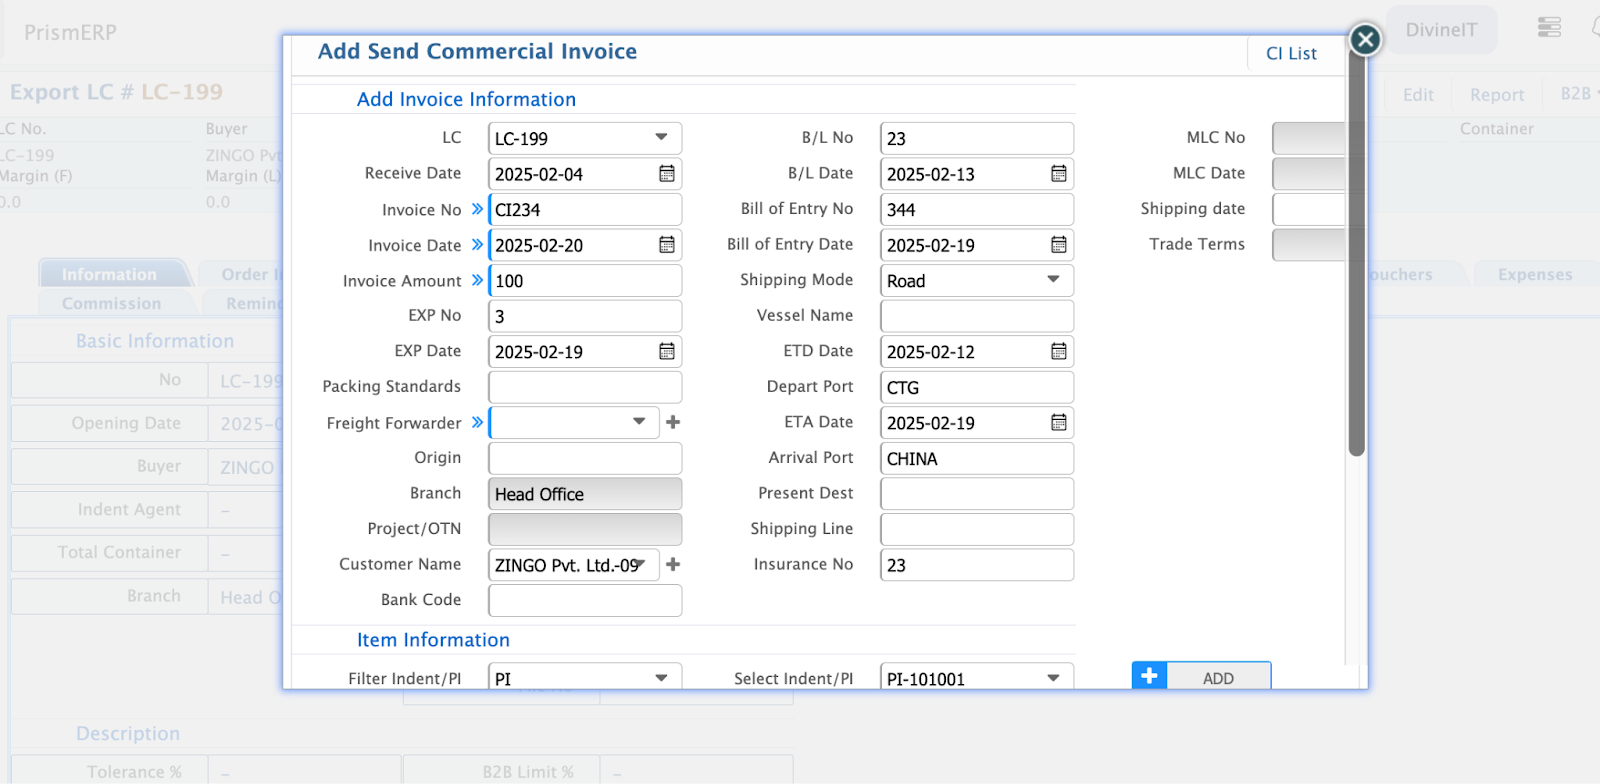1600x784 pixels.
Task: Click the B/L No field
Action: tap(977, 139)
